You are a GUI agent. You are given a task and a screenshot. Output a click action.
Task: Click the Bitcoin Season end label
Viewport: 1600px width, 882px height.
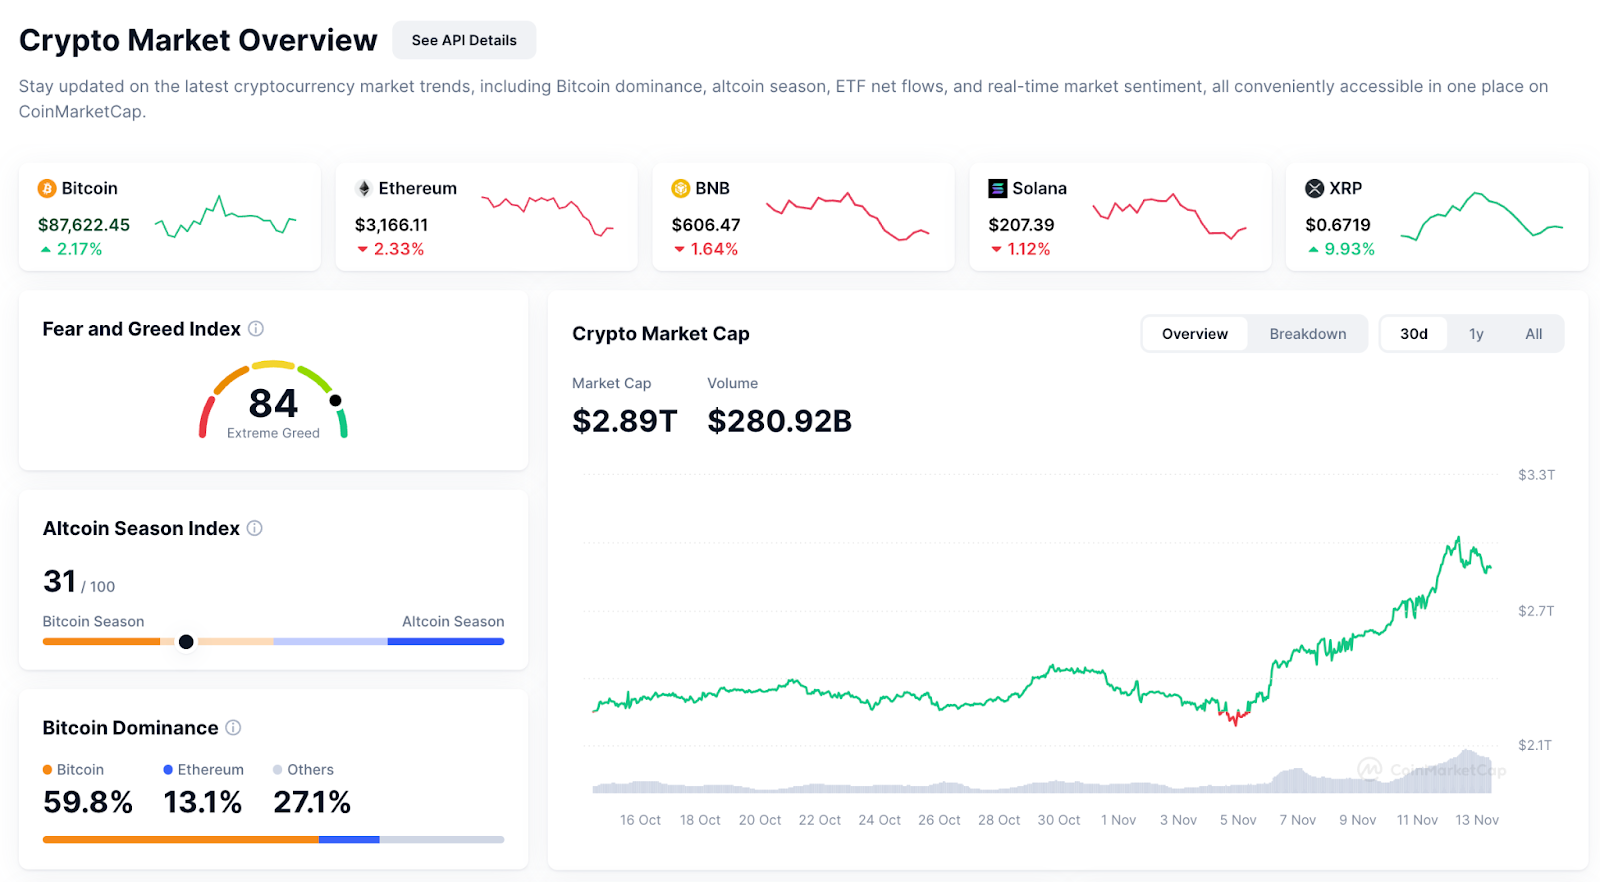93,621
